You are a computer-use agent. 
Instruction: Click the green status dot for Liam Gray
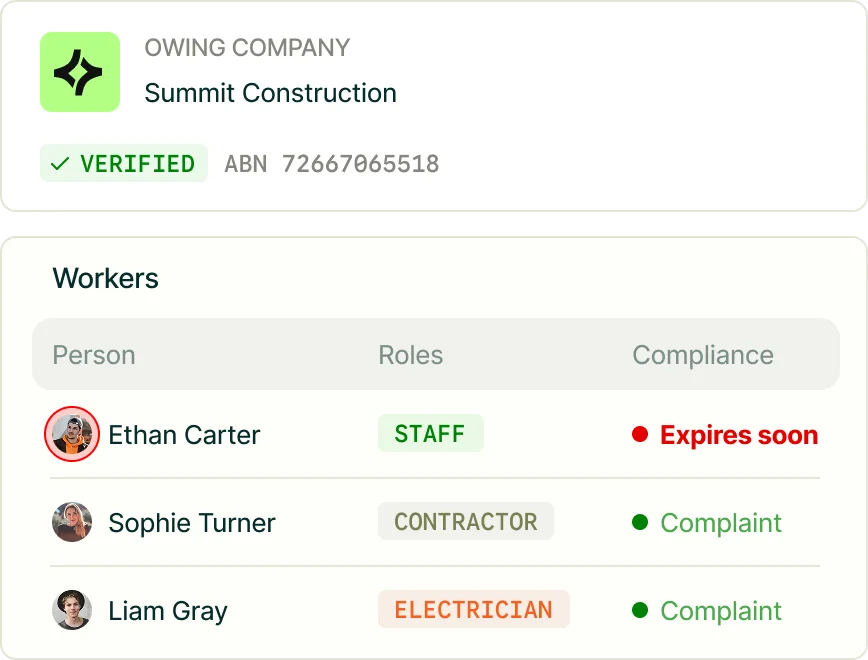(x=640, y=610)
